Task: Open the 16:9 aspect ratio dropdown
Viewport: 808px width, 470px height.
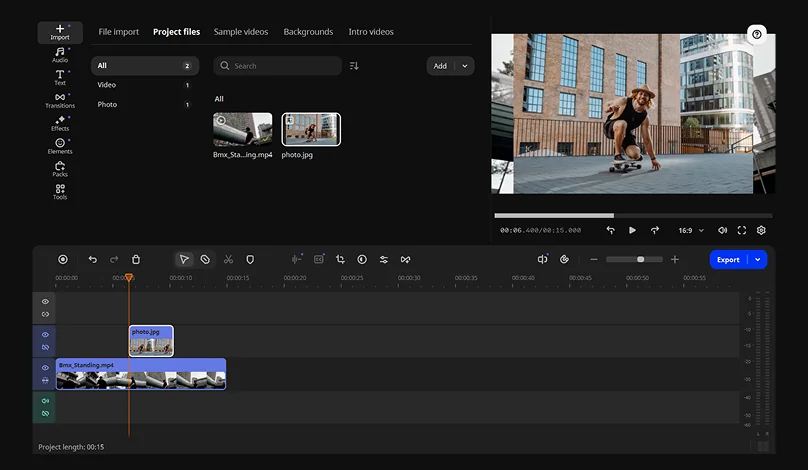Action: [692, 230]
